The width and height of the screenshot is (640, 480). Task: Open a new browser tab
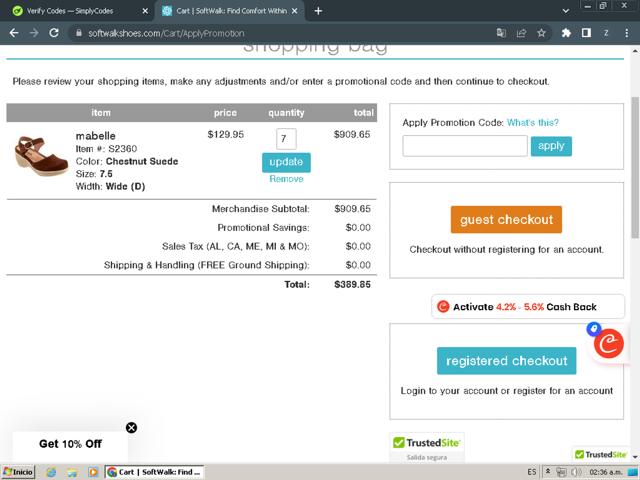point(318,11)
